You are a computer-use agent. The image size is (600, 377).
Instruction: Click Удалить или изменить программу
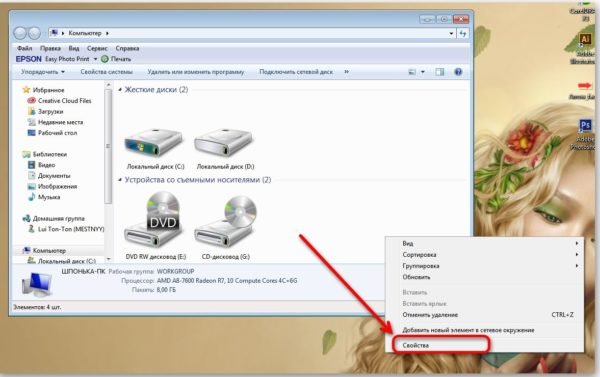point(196,72)
